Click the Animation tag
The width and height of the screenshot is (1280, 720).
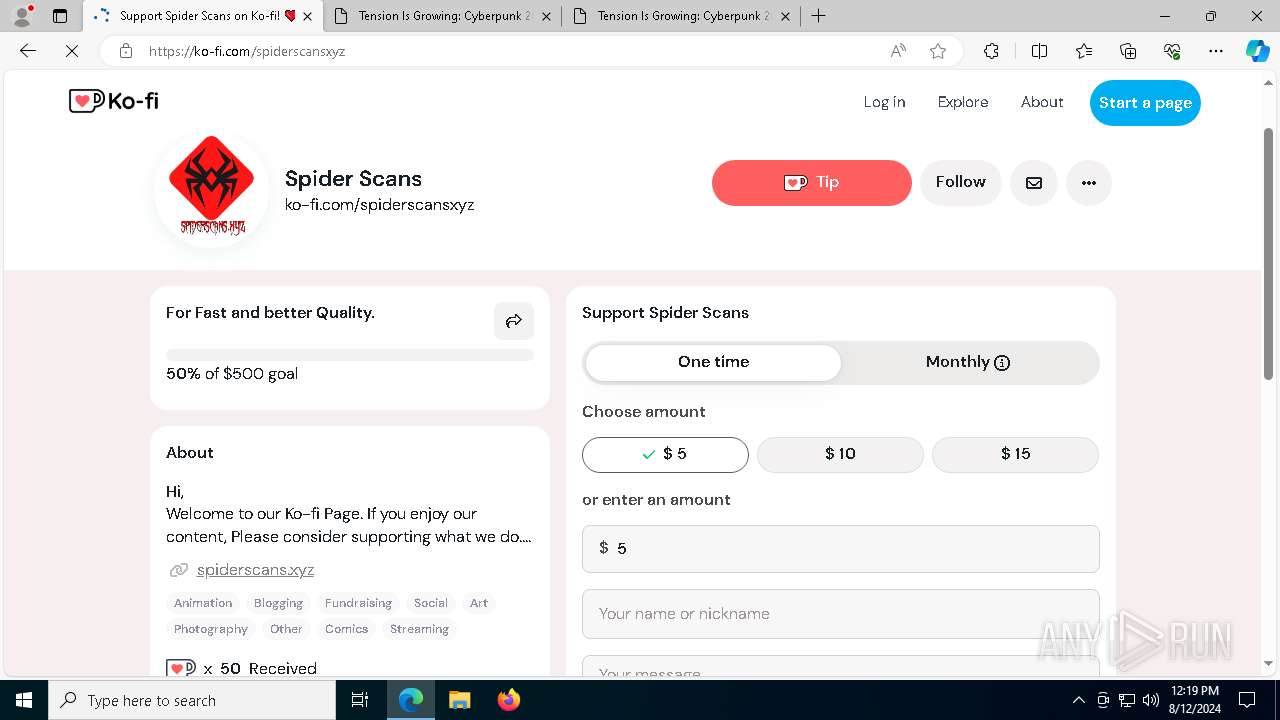pyautogui.click(x=203, y=603)
